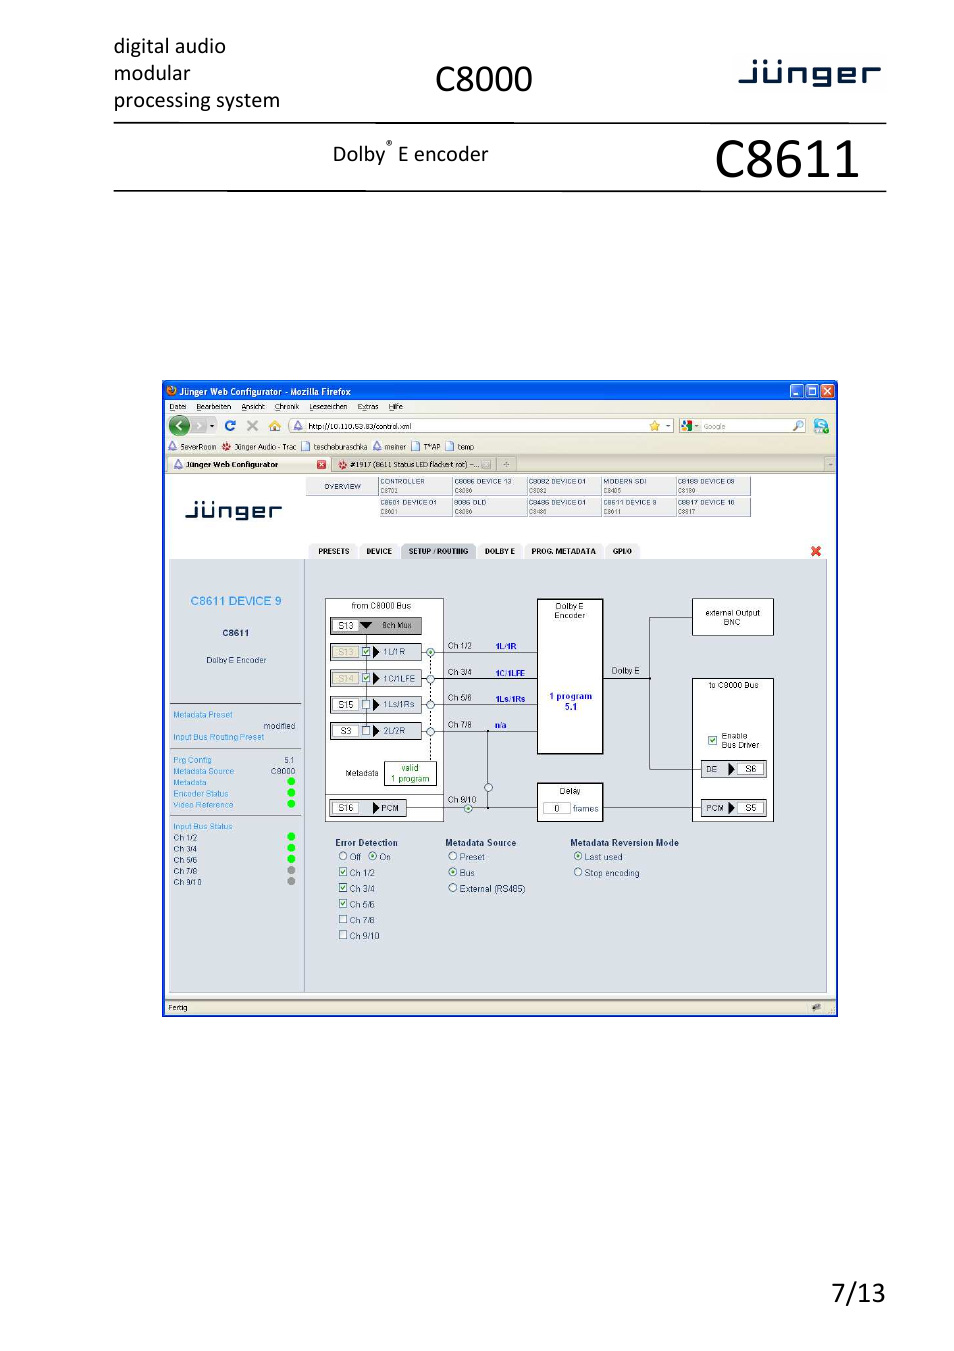This screenshot has width=954, height=1351.
Task: Open the browser home page icon
Action: click(x=274, y=426)
